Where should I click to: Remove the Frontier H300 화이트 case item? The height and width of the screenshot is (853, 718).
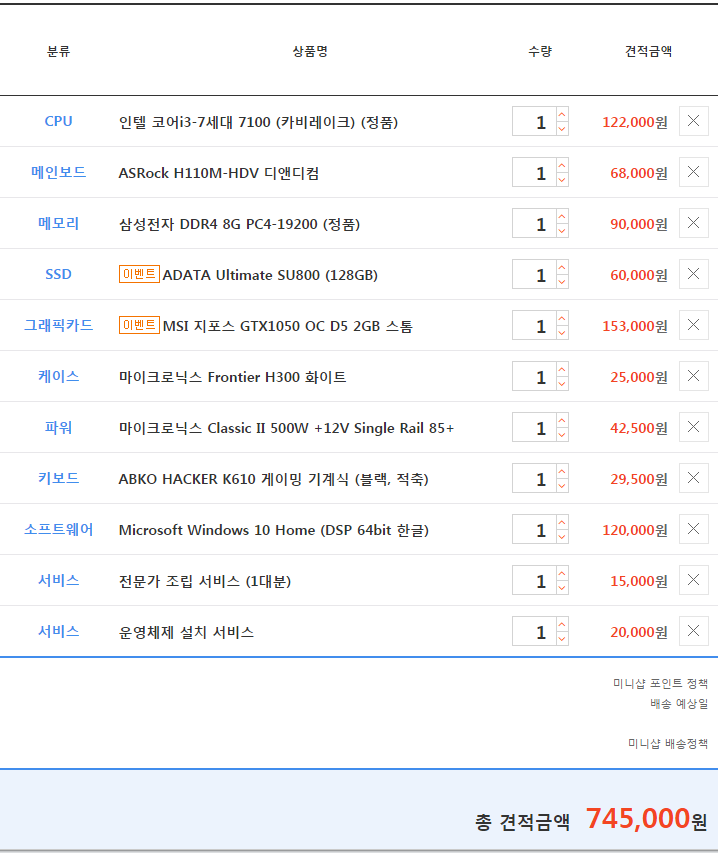(x=694, y=376)
